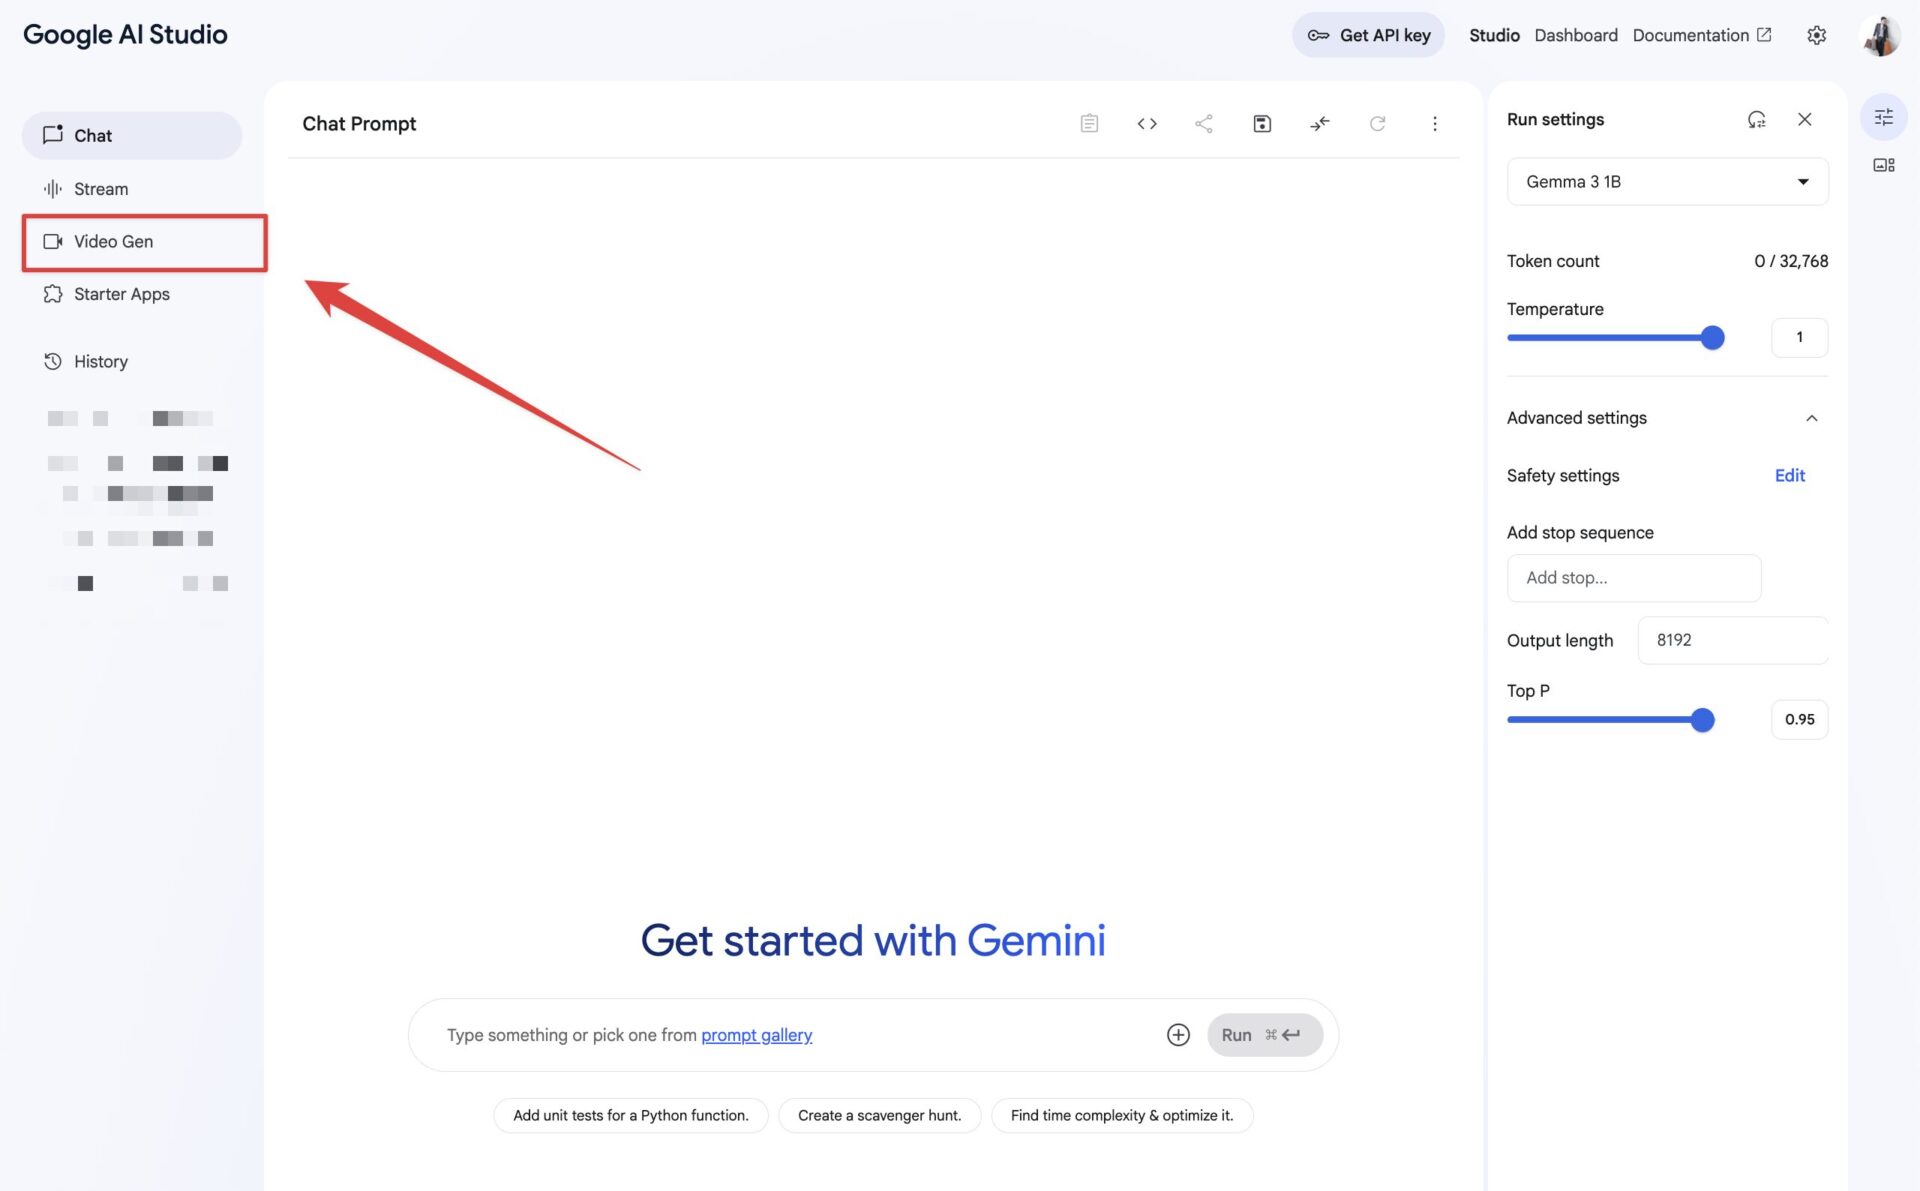Collapse the Advanced settings section

pyautogui.click(x=1667, y=418)
